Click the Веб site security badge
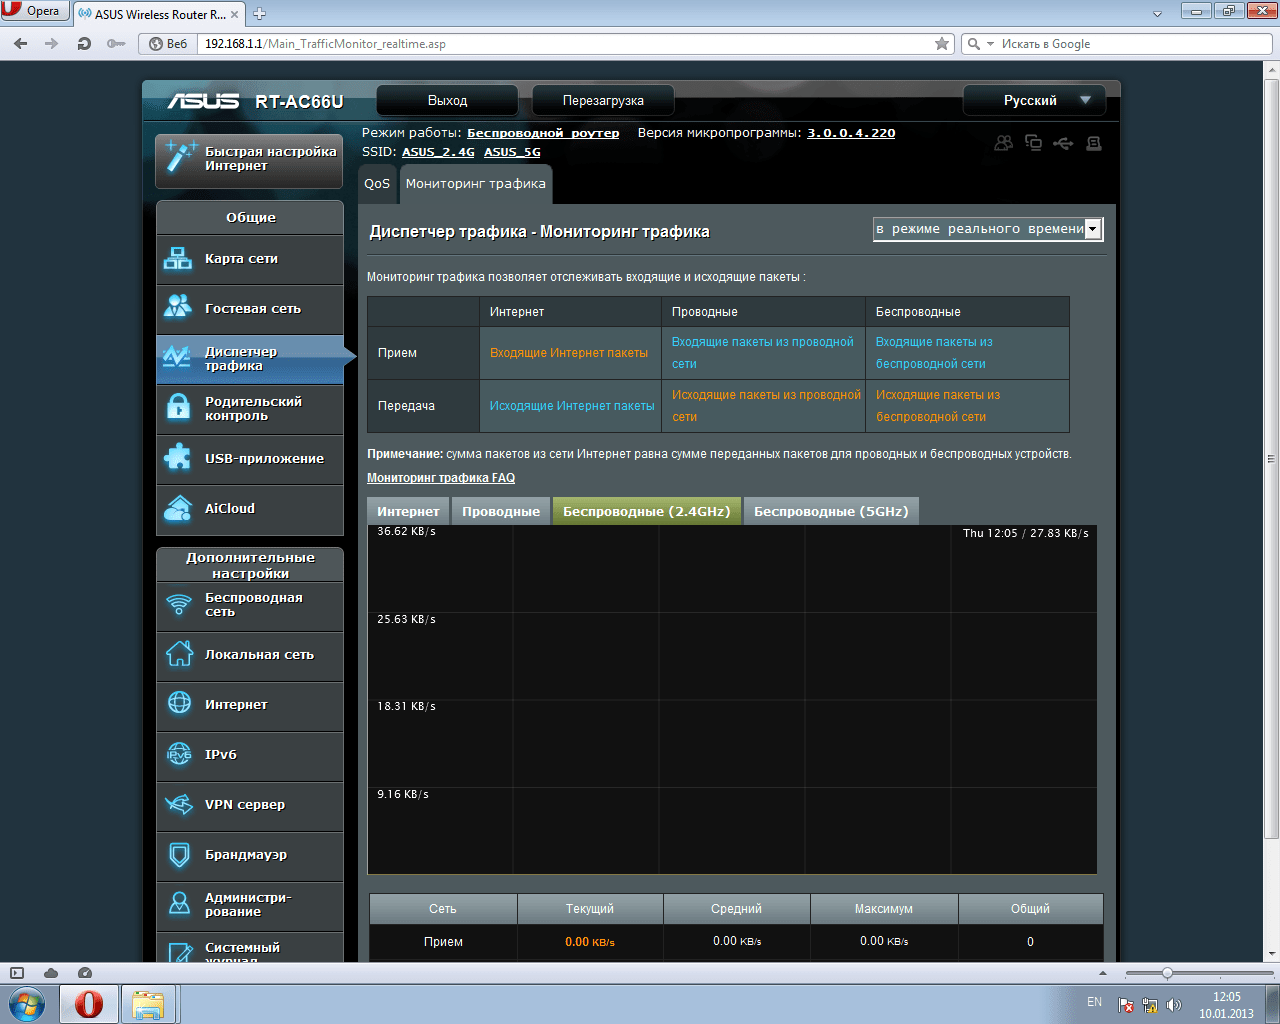Screen dimensions: 1280x1024 point(168,44)
